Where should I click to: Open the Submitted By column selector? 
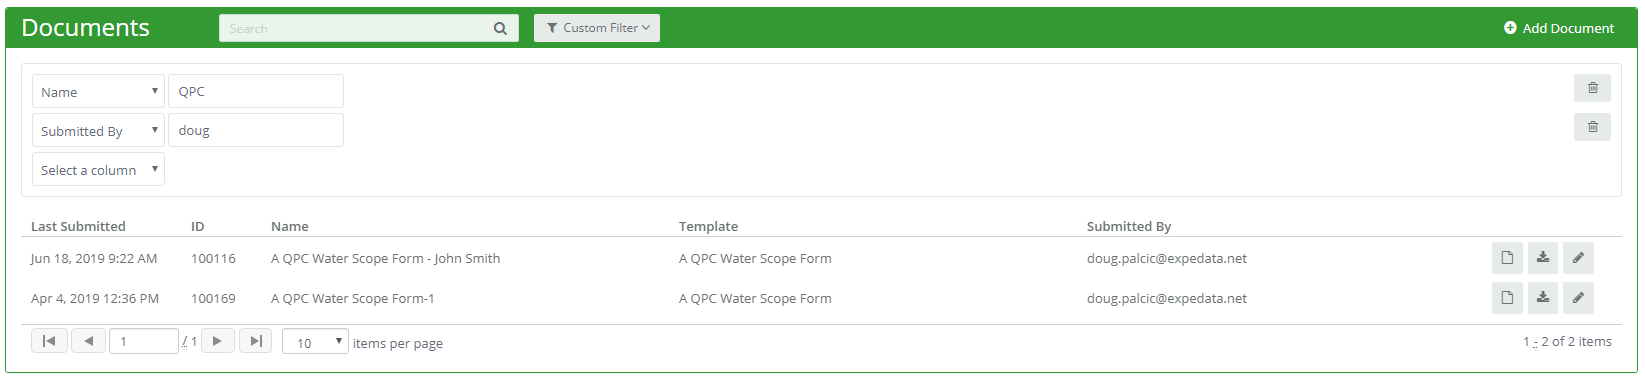[x=98, y=130]
